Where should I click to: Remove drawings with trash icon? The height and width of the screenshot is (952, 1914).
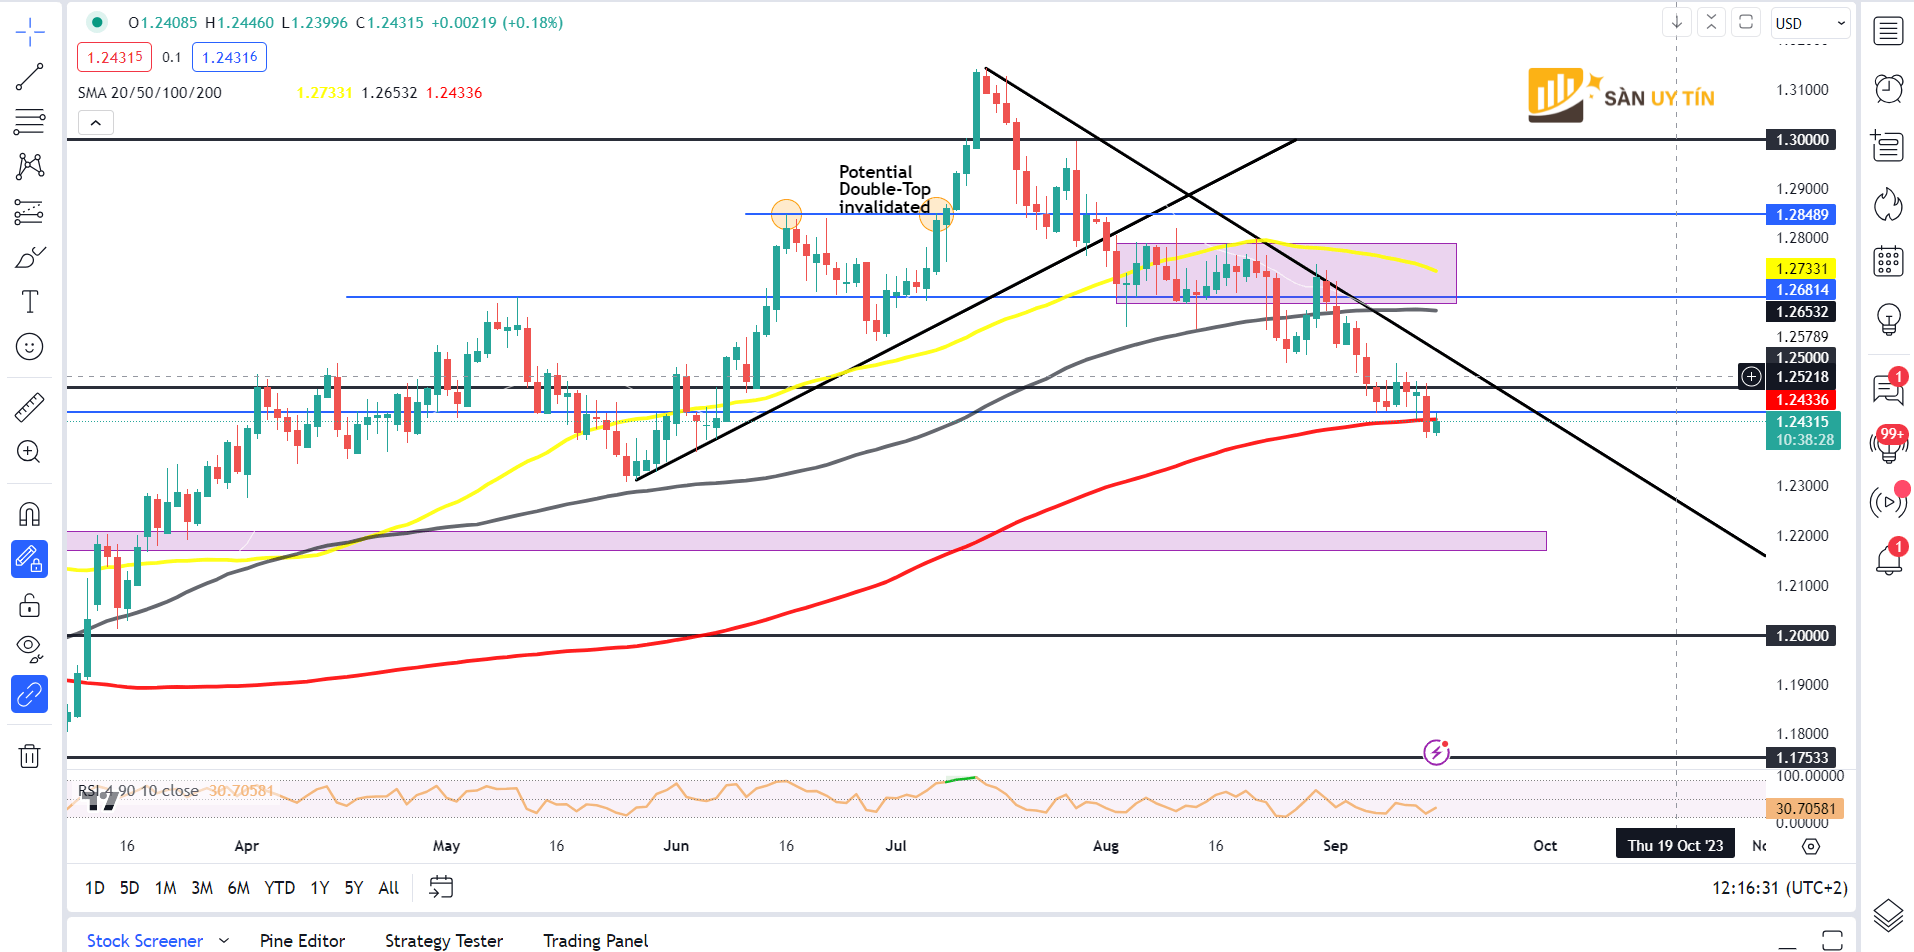(x=30, y=756)
